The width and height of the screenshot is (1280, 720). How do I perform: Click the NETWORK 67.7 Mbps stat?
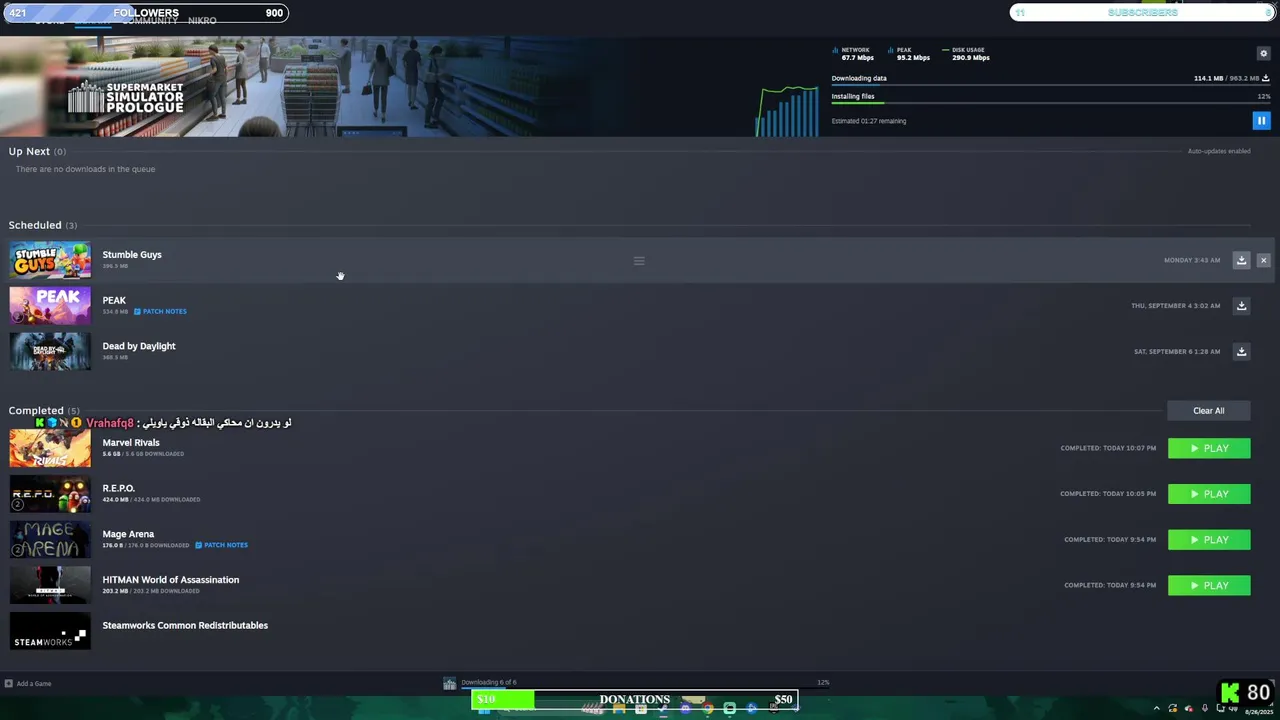[855, 54]
